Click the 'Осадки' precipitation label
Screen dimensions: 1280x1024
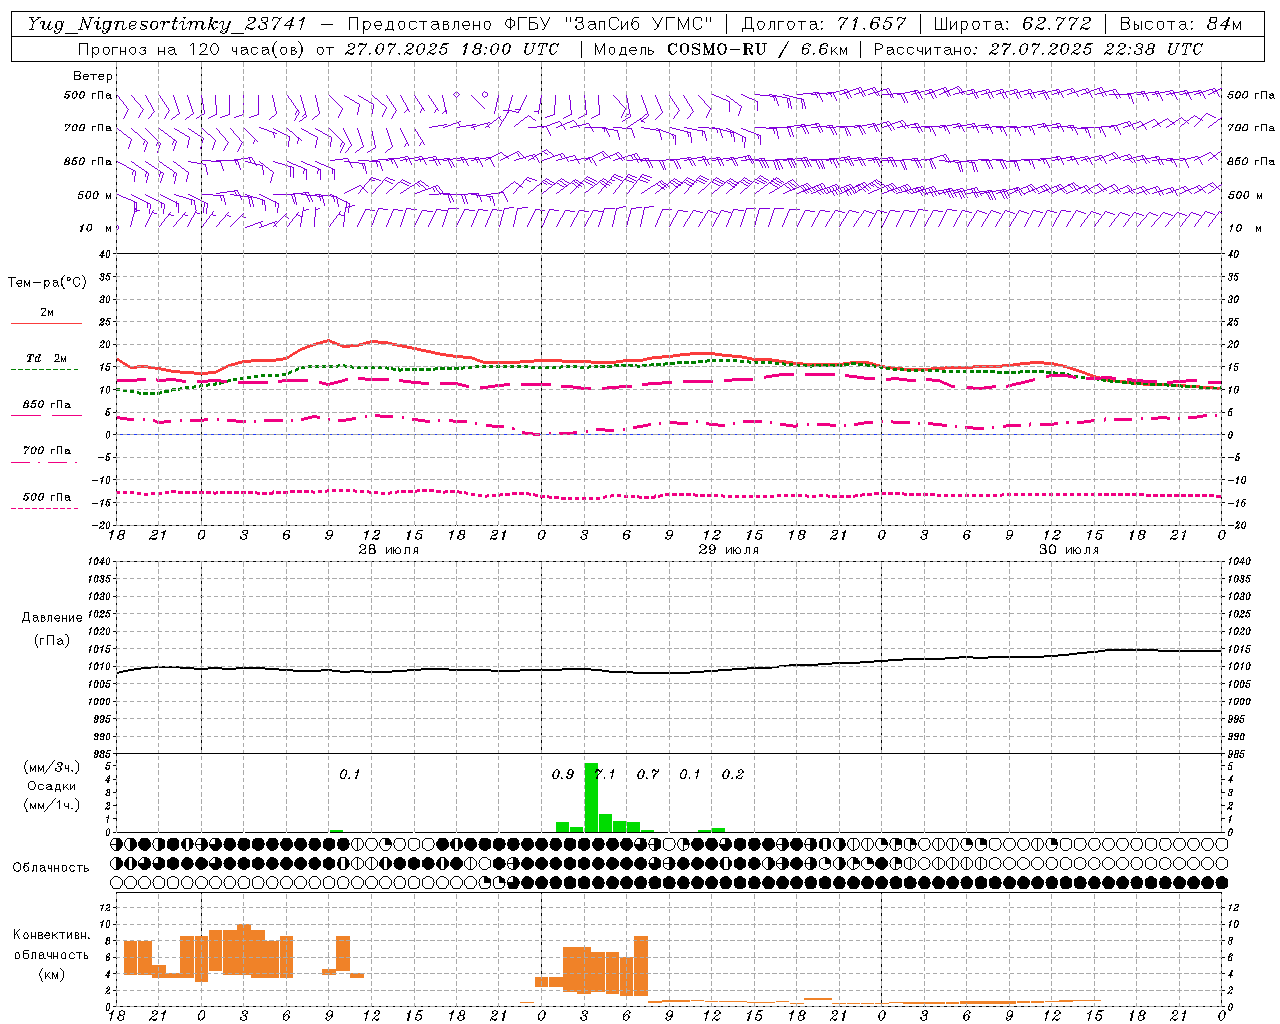pyautogui.click(x=52, y=786)
